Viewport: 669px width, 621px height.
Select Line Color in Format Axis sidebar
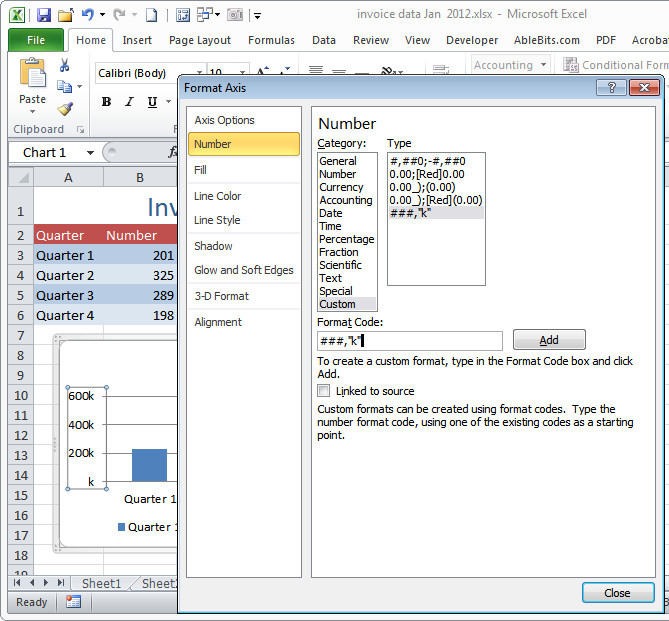pos(244,196)
